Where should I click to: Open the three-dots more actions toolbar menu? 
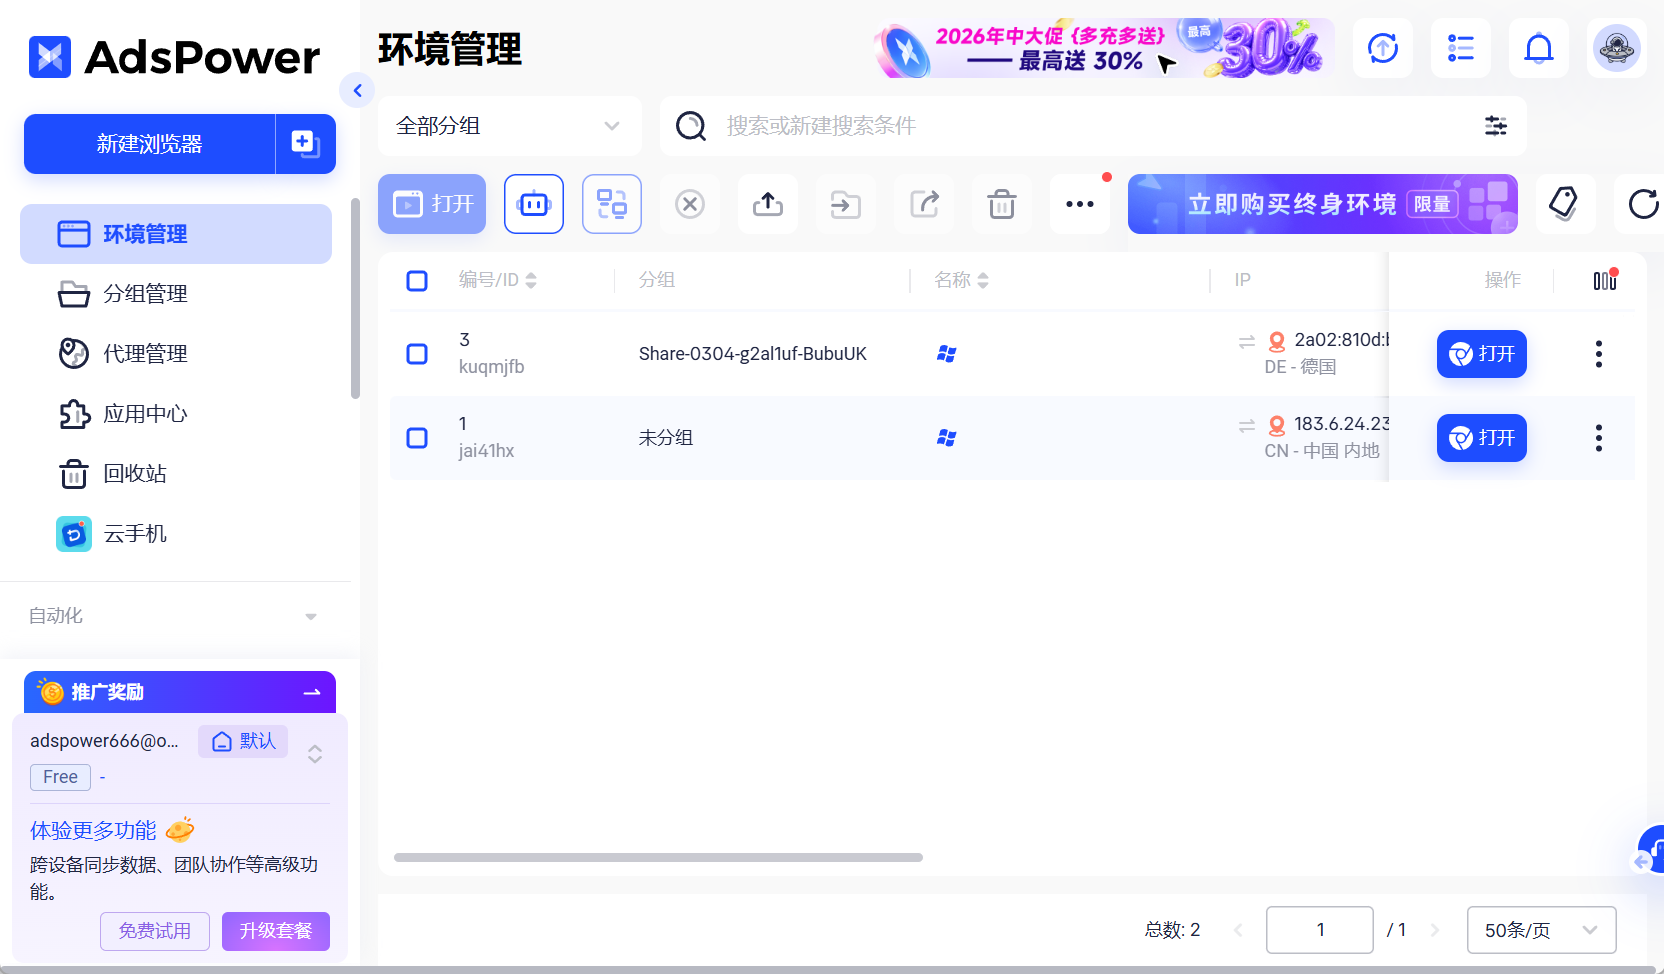[1080, 204]
